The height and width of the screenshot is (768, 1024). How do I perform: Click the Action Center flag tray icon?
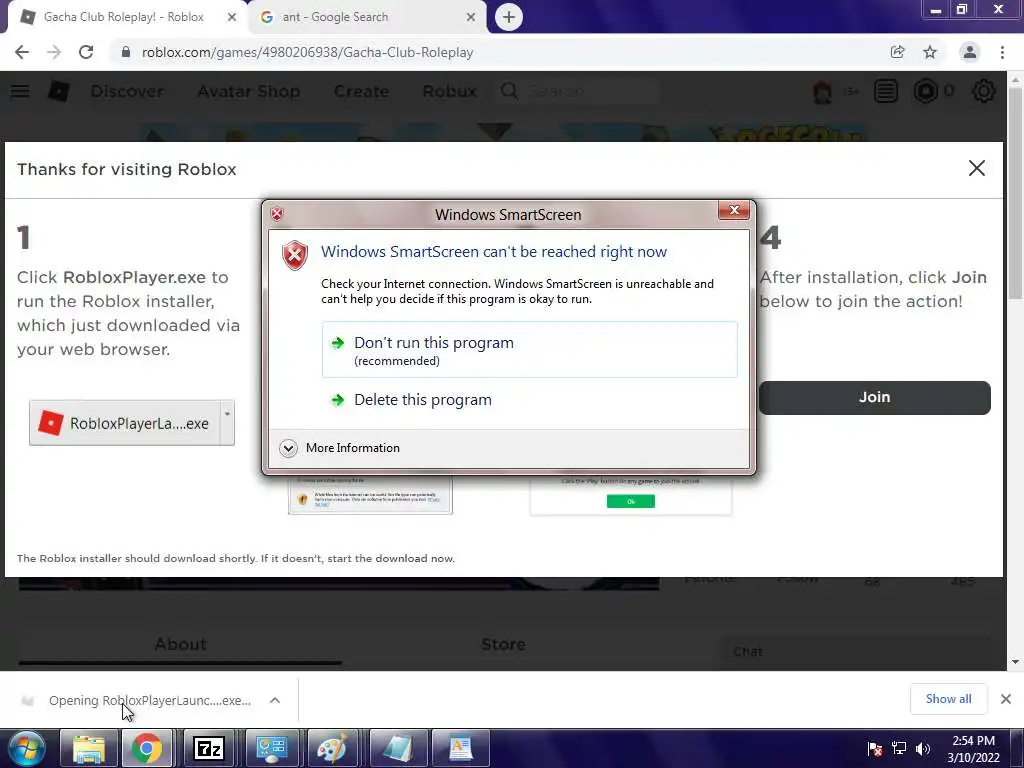(x=875, y=749)
